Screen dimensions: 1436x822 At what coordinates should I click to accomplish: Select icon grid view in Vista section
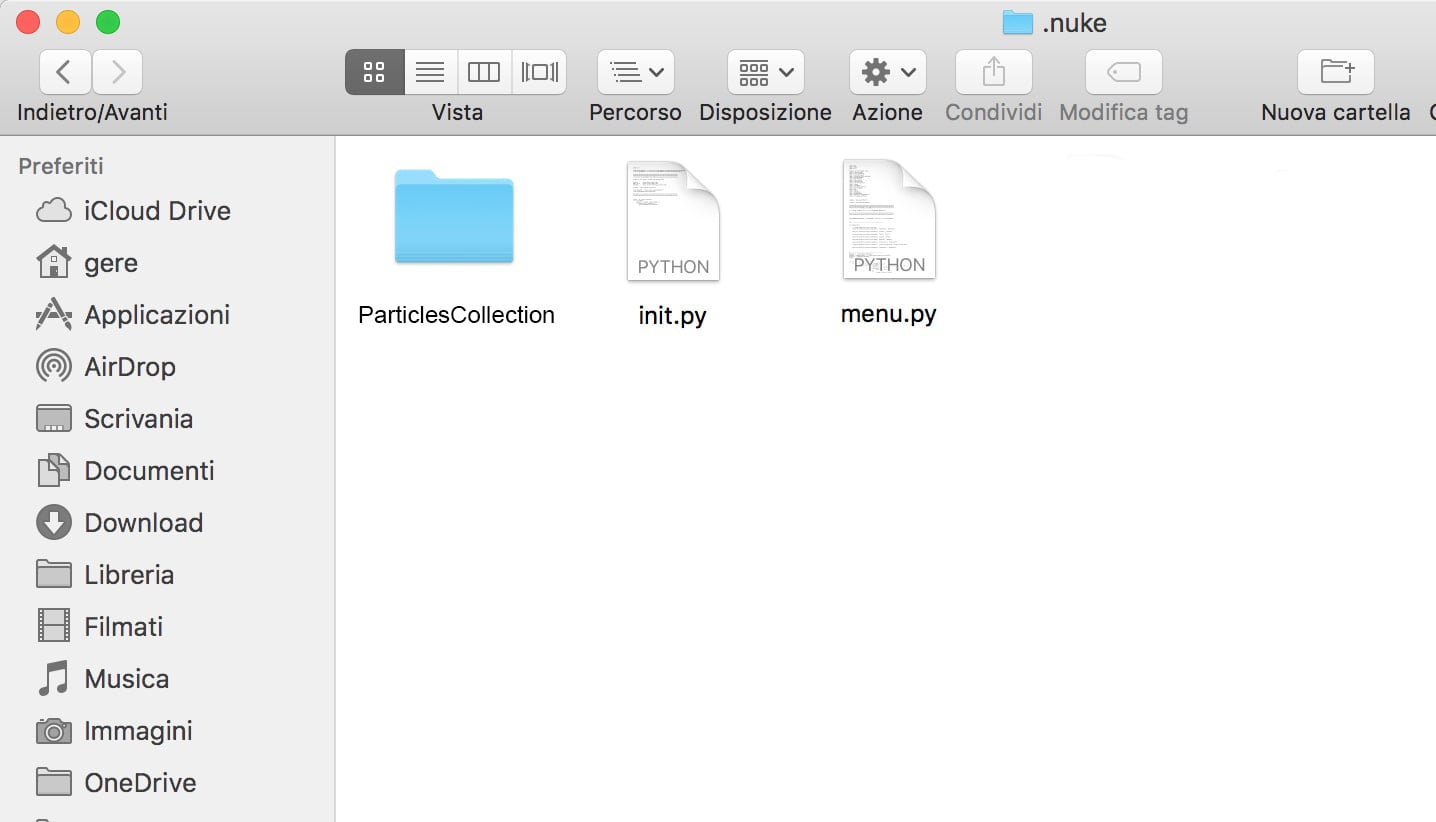[x=374, y=71]
